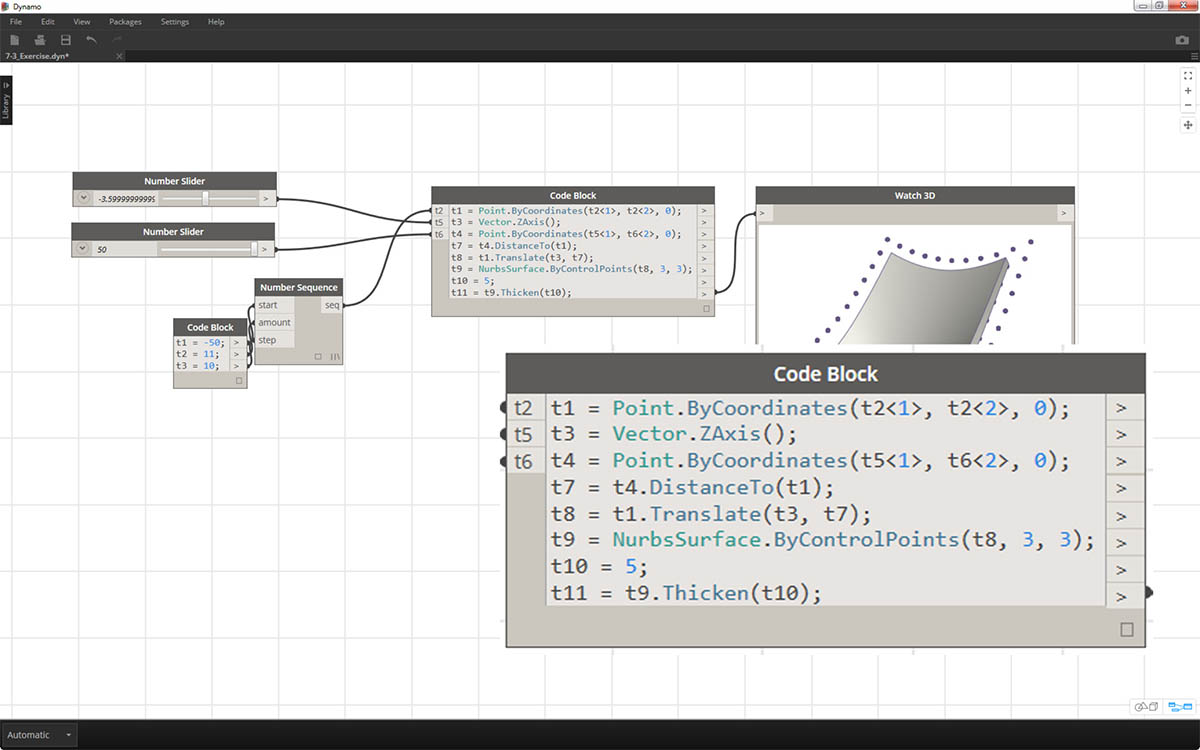
Task: Click the top Number Slider handle
Action: click(x=205, y=198)
